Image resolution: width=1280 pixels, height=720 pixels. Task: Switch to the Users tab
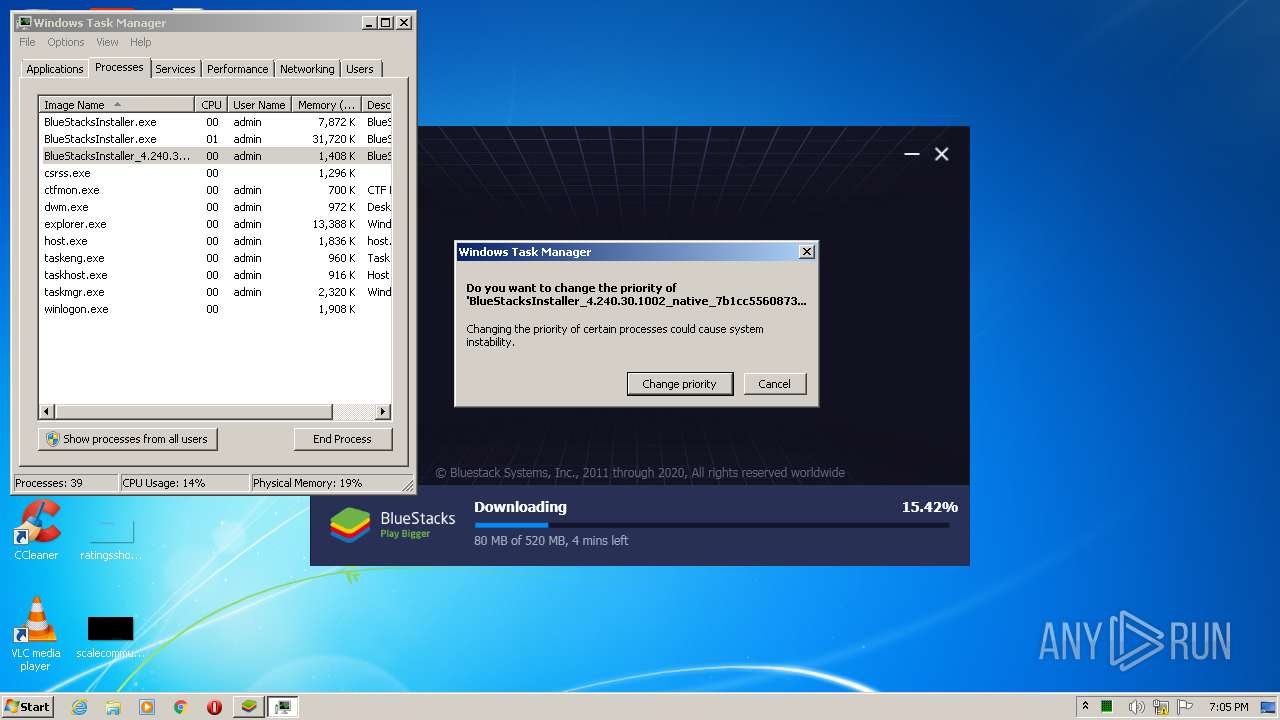pyautogui.click(x=360, y=69)
